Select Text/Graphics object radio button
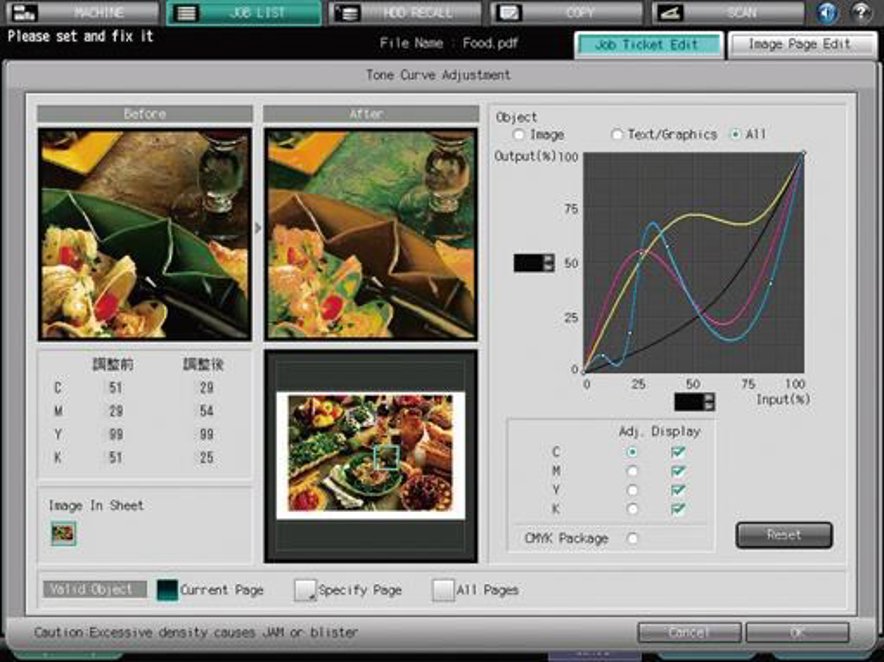 tap(617, 134)
